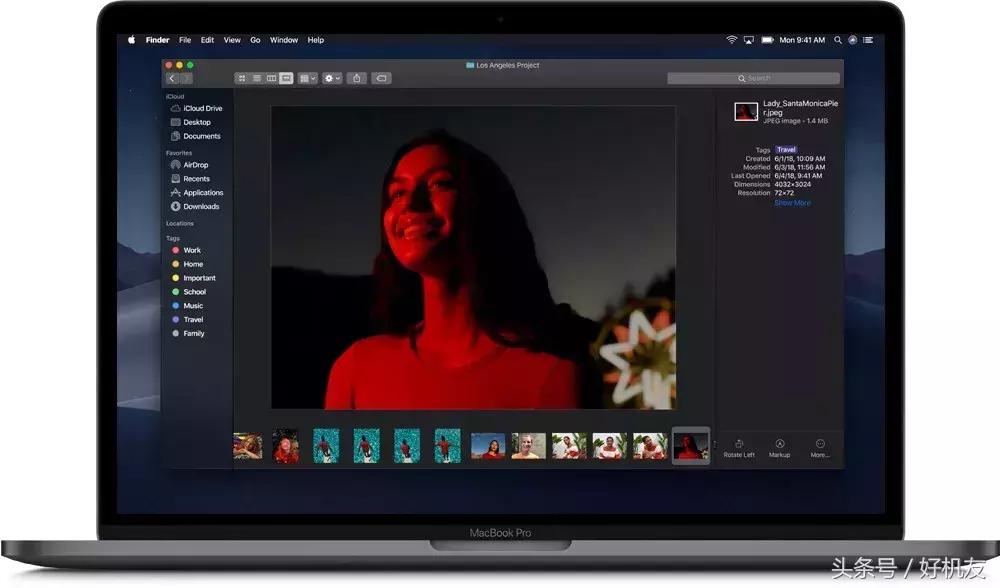
Task: Open the Apple menu
Action: point(131,40)
